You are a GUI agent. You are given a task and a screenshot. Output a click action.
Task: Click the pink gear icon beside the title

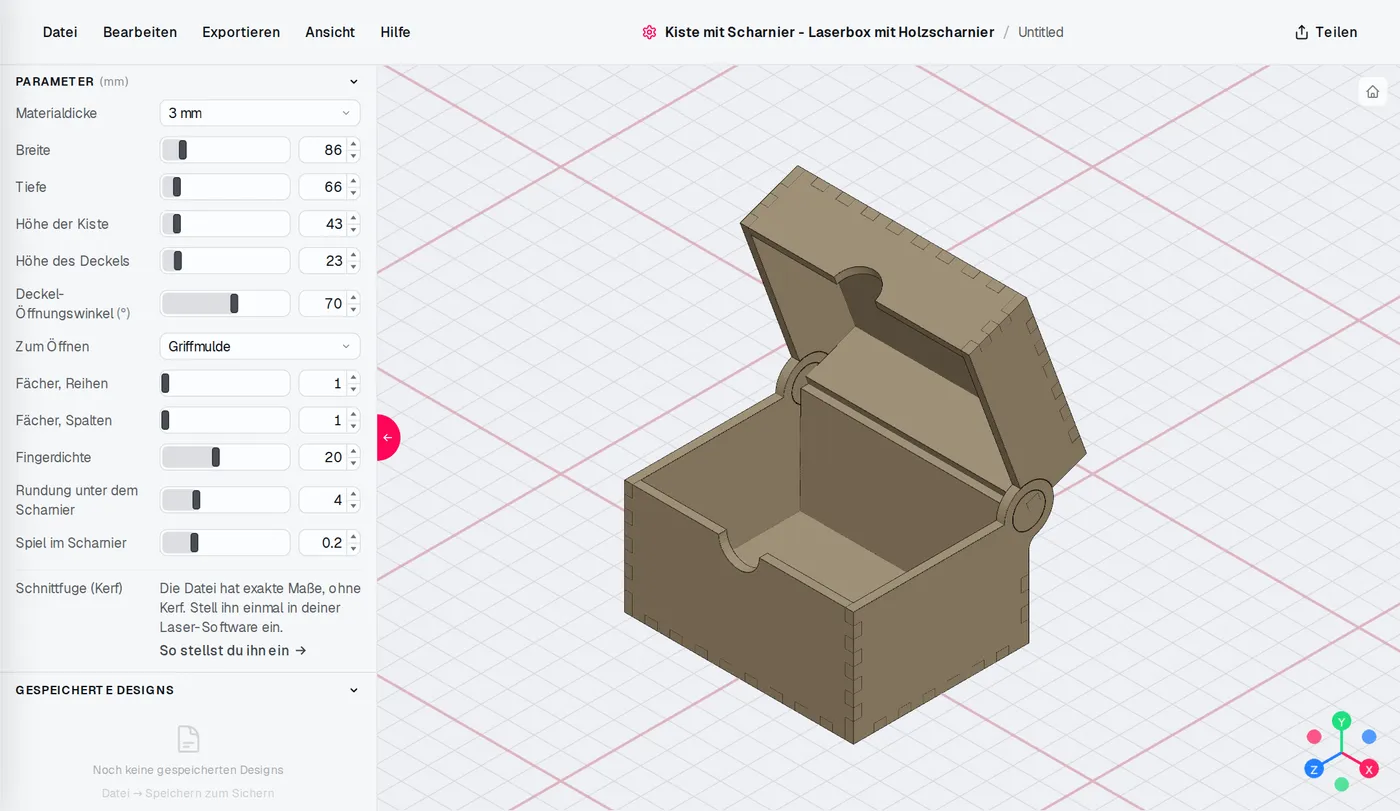click(x=649, y=32)
